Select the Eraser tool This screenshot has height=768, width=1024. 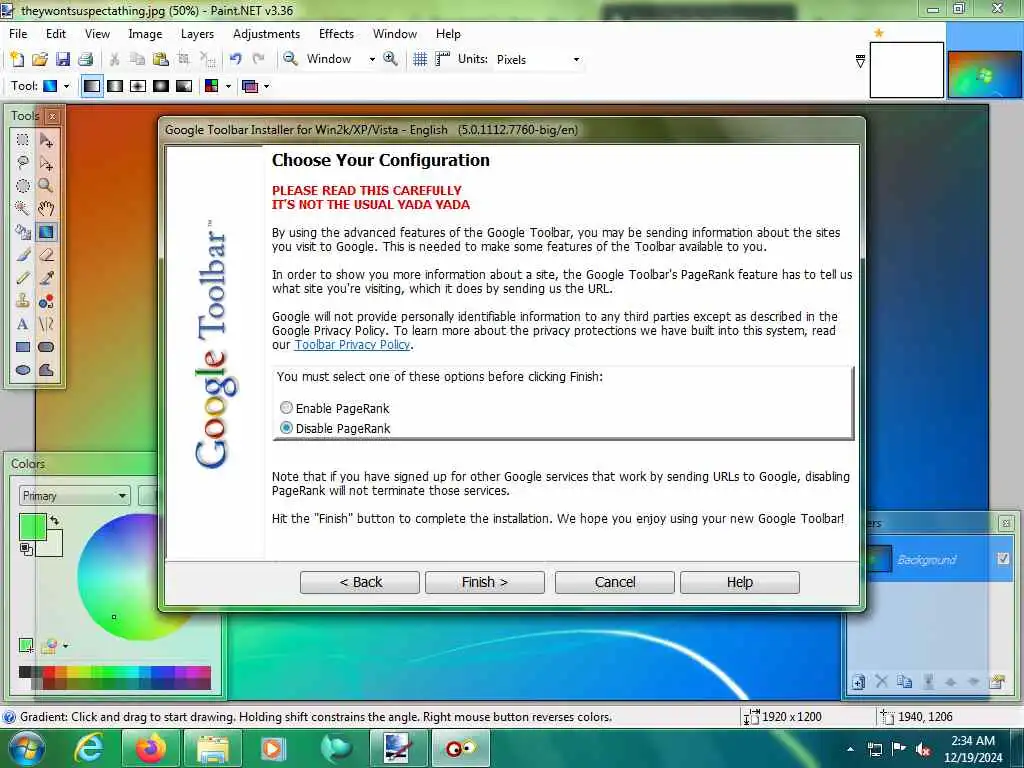(x=46, y=255)
